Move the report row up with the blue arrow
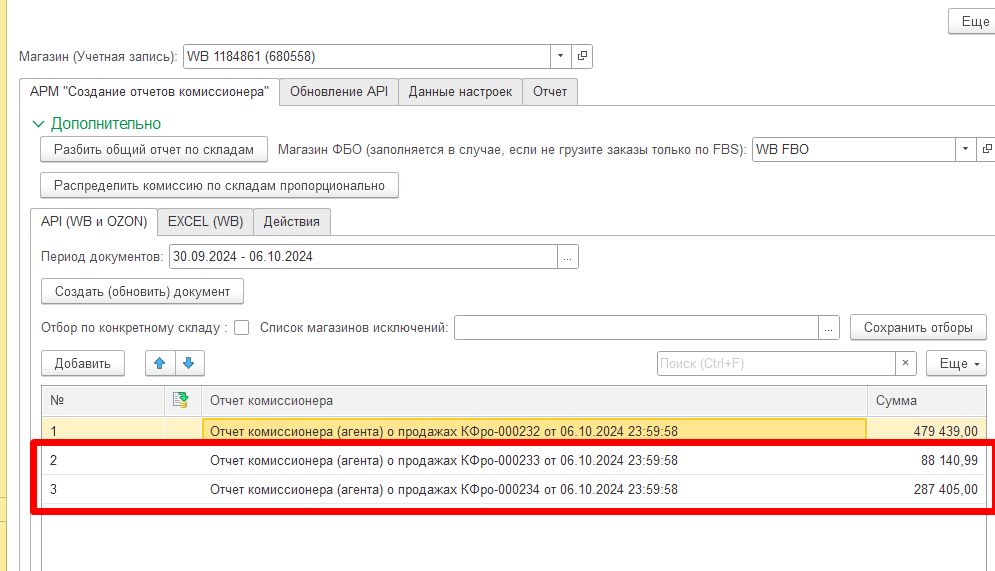Viewport: 995px width, 571px height. [160, 364]
